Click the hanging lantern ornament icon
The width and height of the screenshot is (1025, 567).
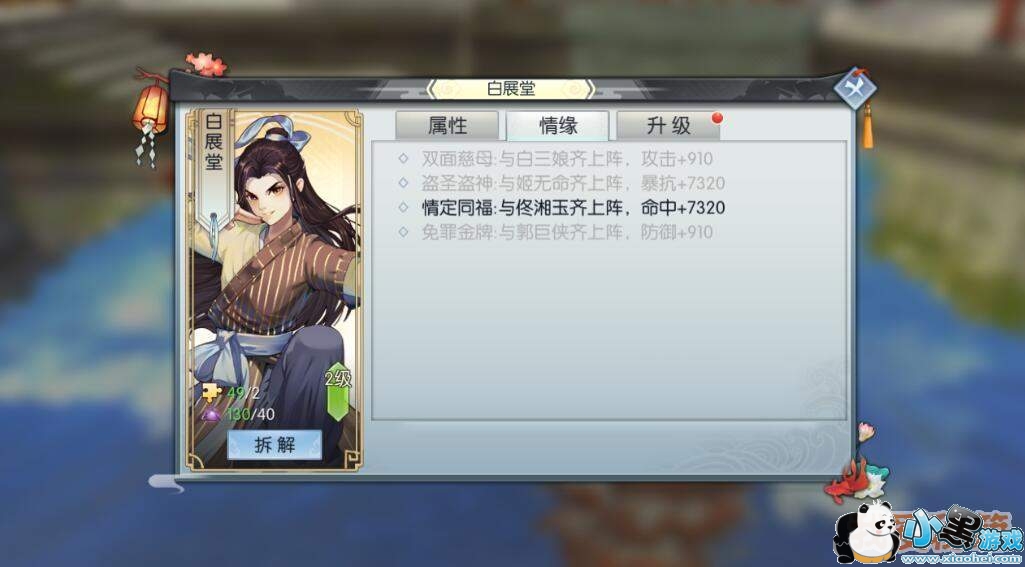point(150,114)
